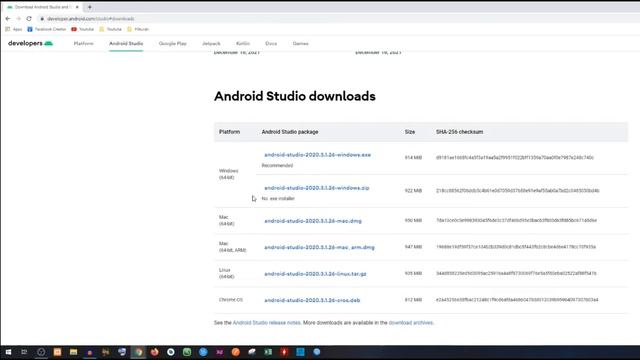
Task: Download android-studio-2020.3.1.26-windows.zip
Action: click(x=317, y=188)
